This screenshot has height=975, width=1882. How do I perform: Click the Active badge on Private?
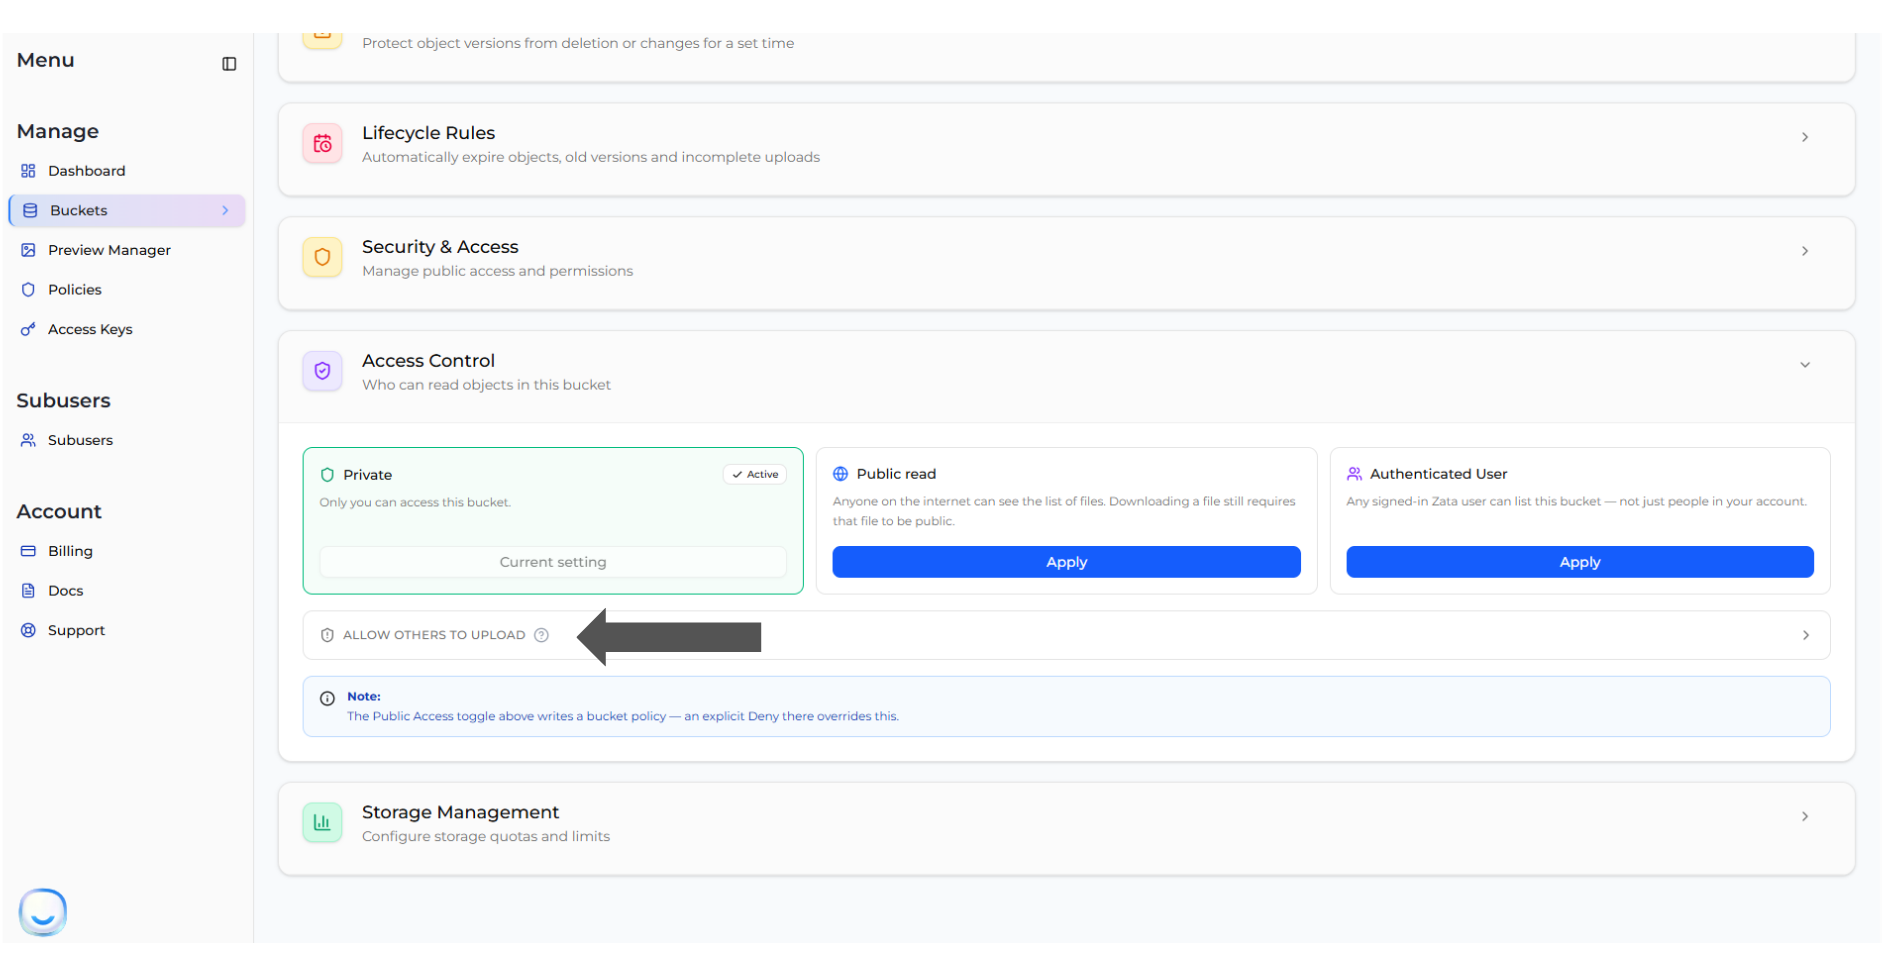pos(755,475)
